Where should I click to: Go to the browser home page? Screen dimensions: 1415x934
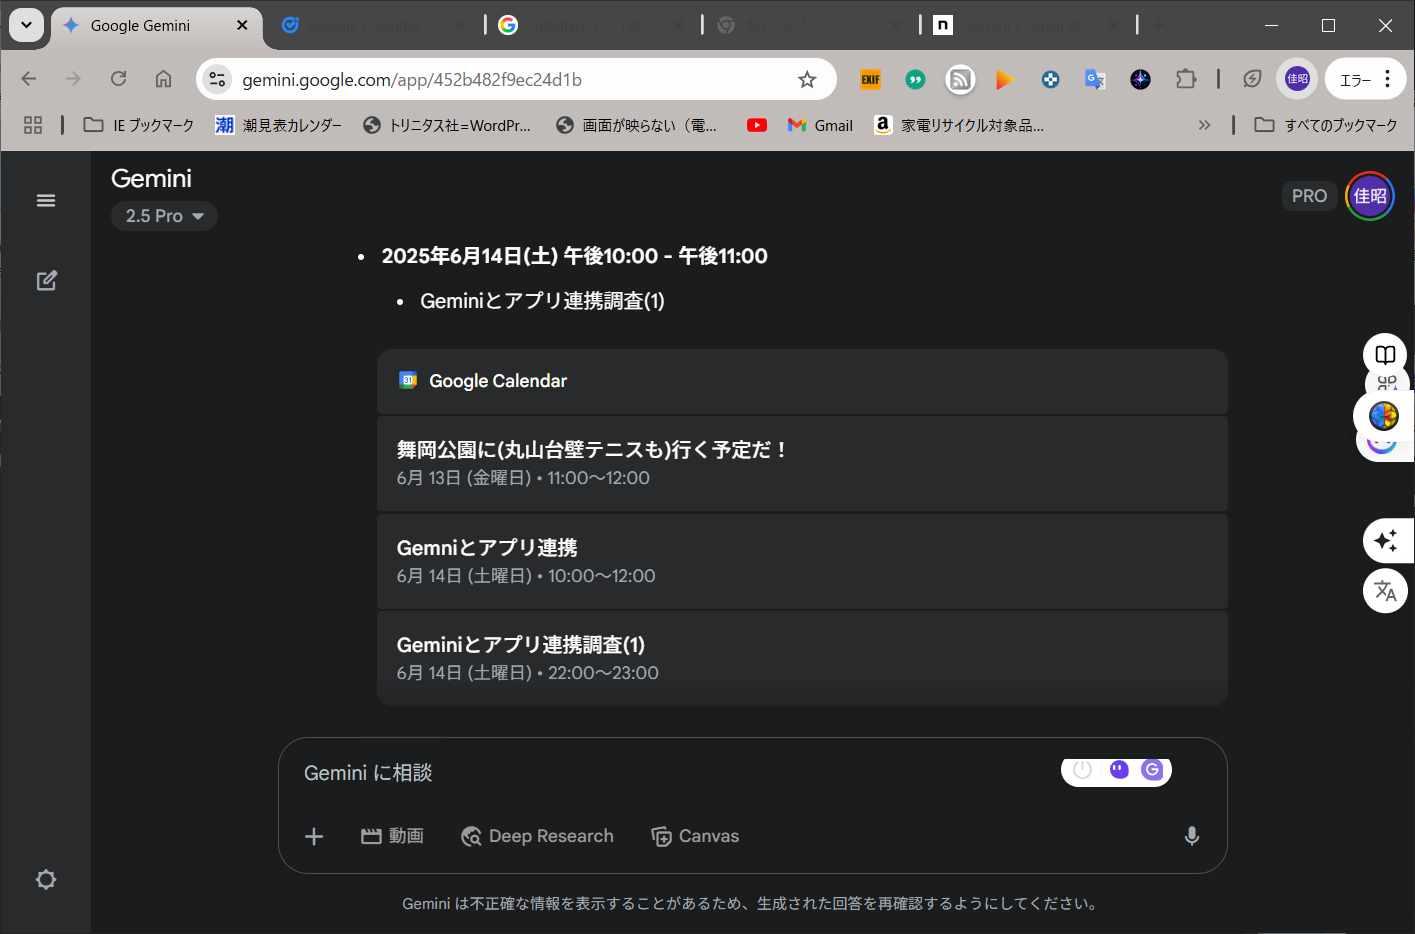pyautogui.click(x=163, y=79)
